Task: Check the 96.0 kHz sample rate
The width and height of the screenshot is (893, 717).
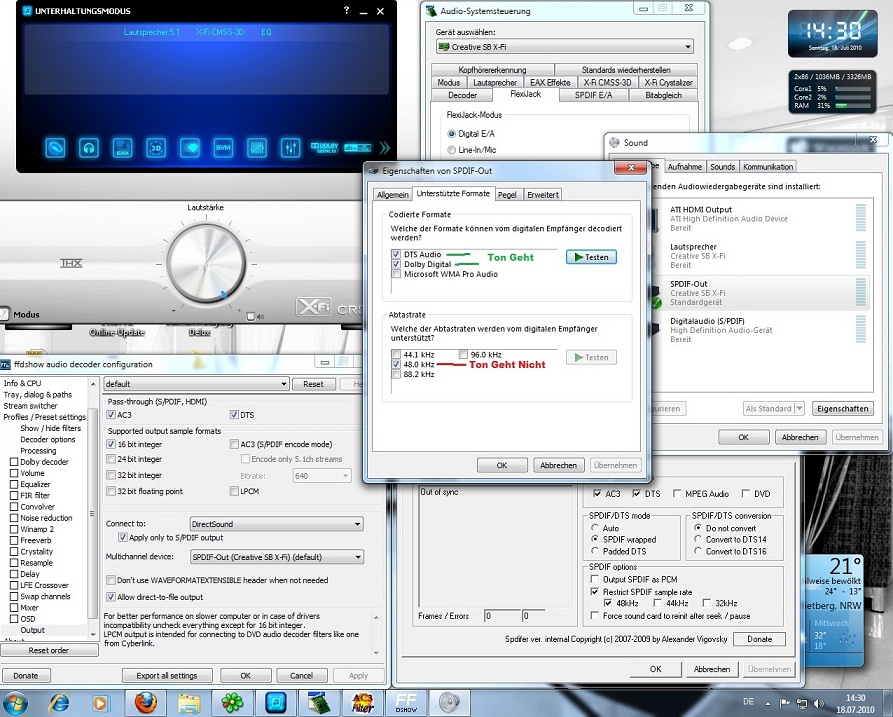Action: (463, 354)
